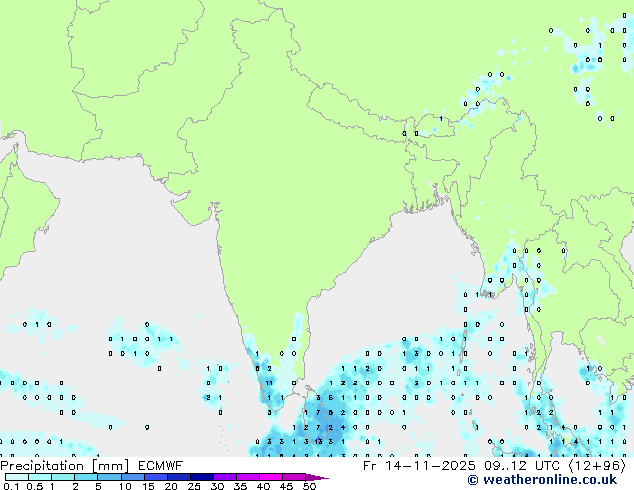634x490 pixels.
Task: Pick the 10–15 mm blue legend swatch
Action: tap(133, 477)
